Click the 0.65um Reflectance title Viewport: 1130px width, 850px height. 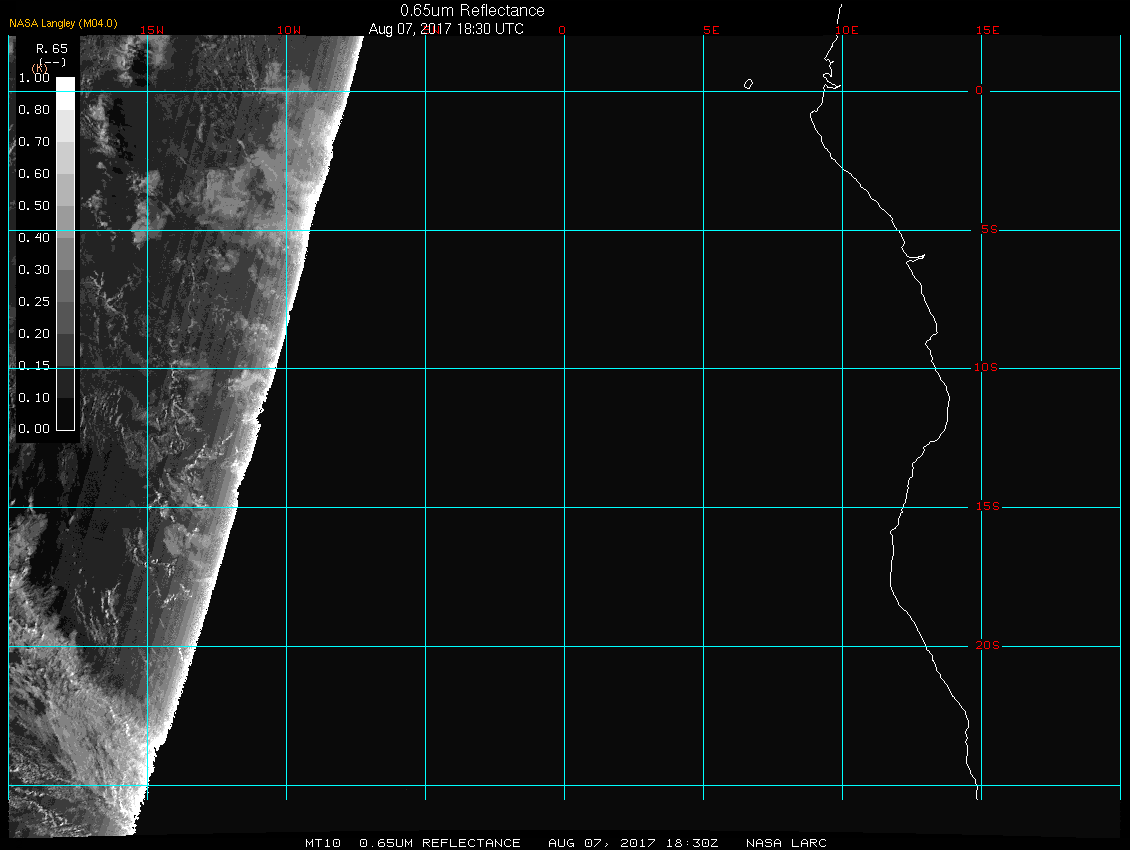[x=472, y=10]
